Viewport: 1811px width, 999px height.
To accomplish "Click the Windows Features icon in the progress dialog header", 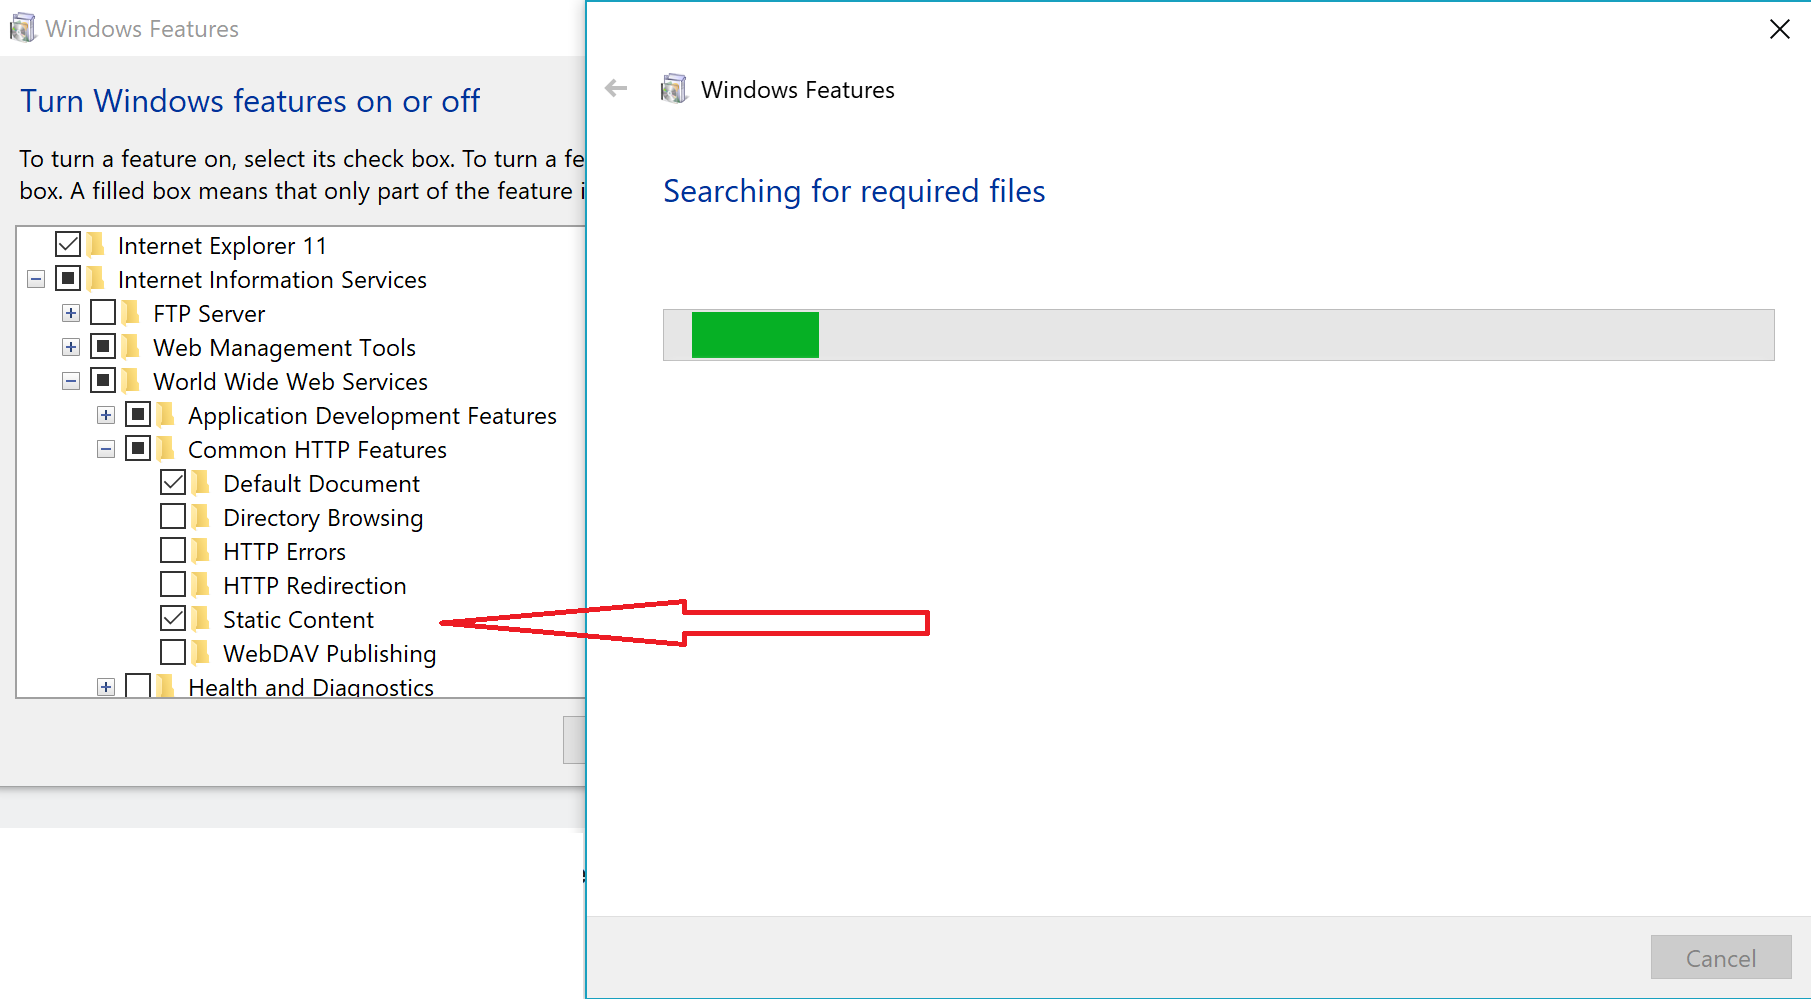I will click(674, 89).
